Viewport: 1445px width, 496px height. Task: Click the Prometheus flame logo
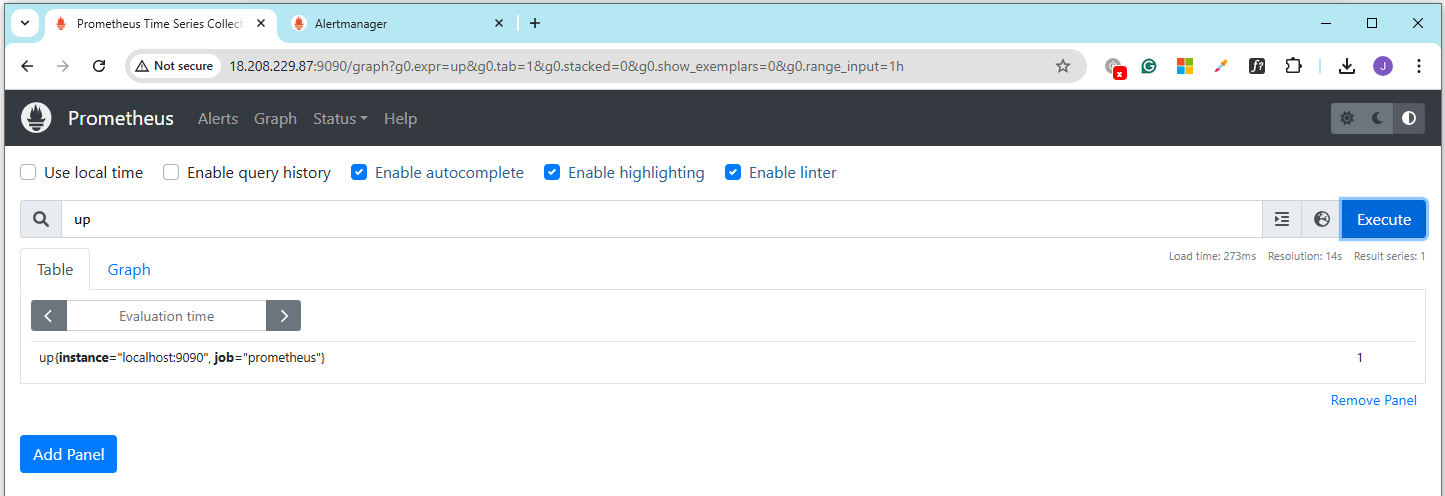[37, 118]
